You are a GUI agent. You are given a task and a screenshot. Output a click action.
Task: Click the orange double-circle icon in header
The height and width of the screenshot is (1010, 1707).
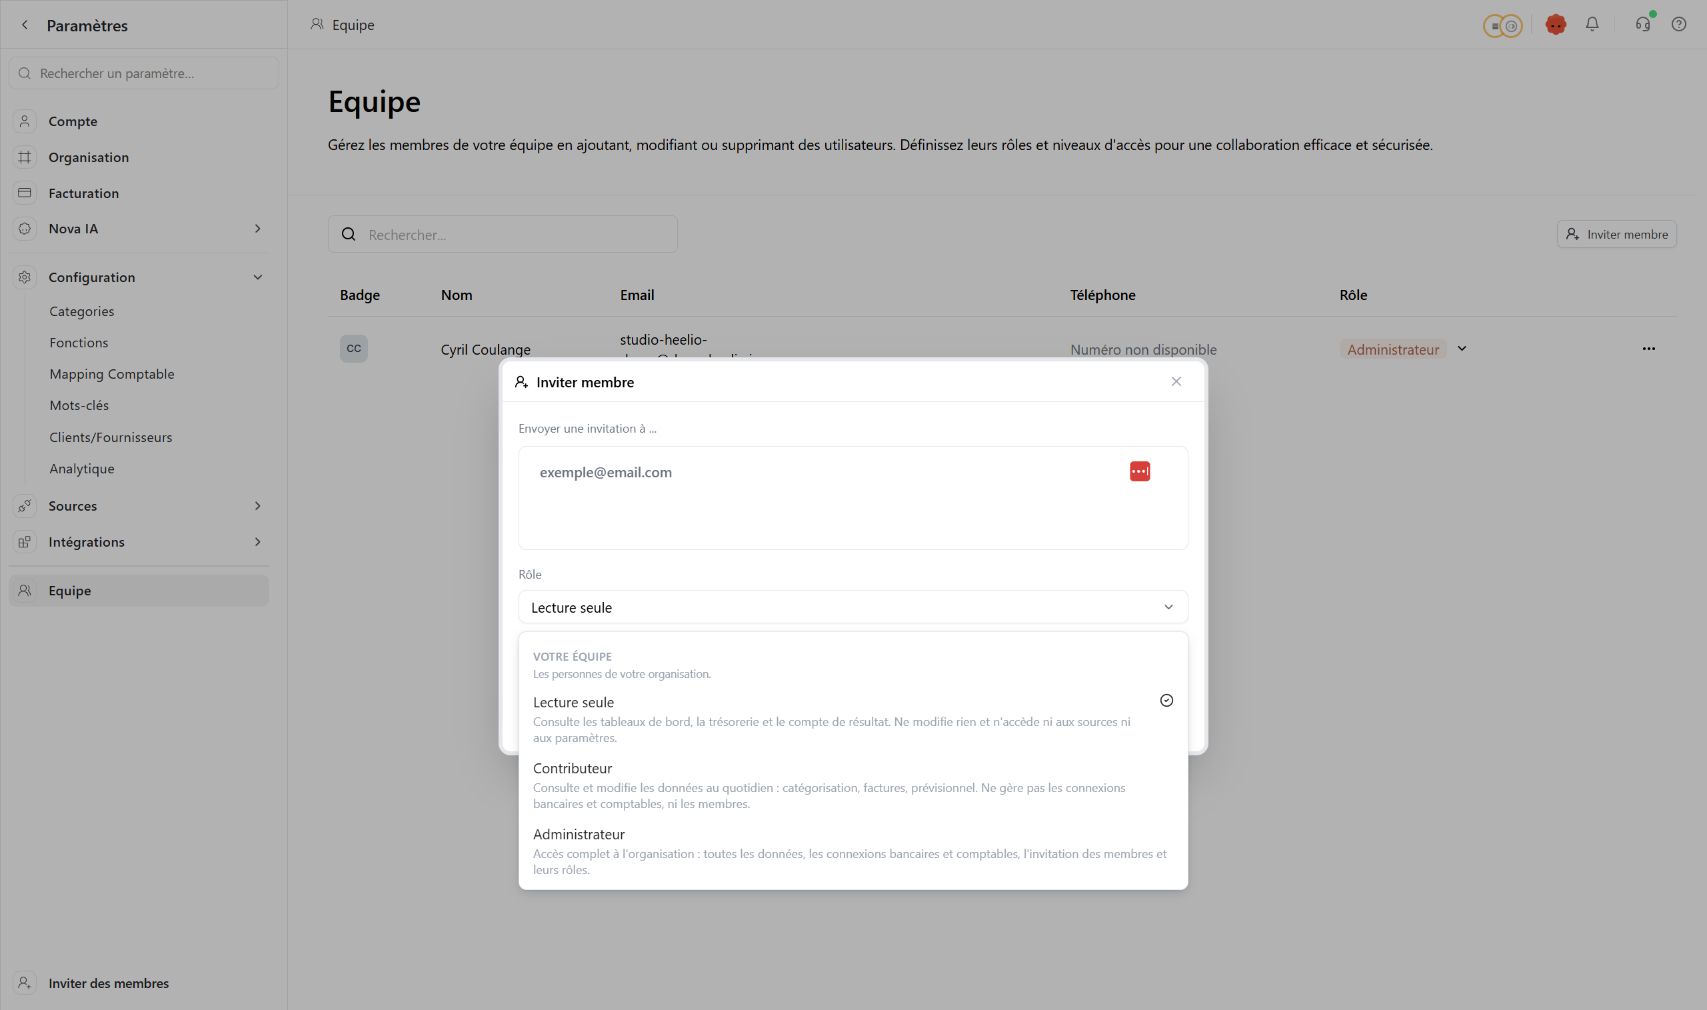tap(1502, 26)
